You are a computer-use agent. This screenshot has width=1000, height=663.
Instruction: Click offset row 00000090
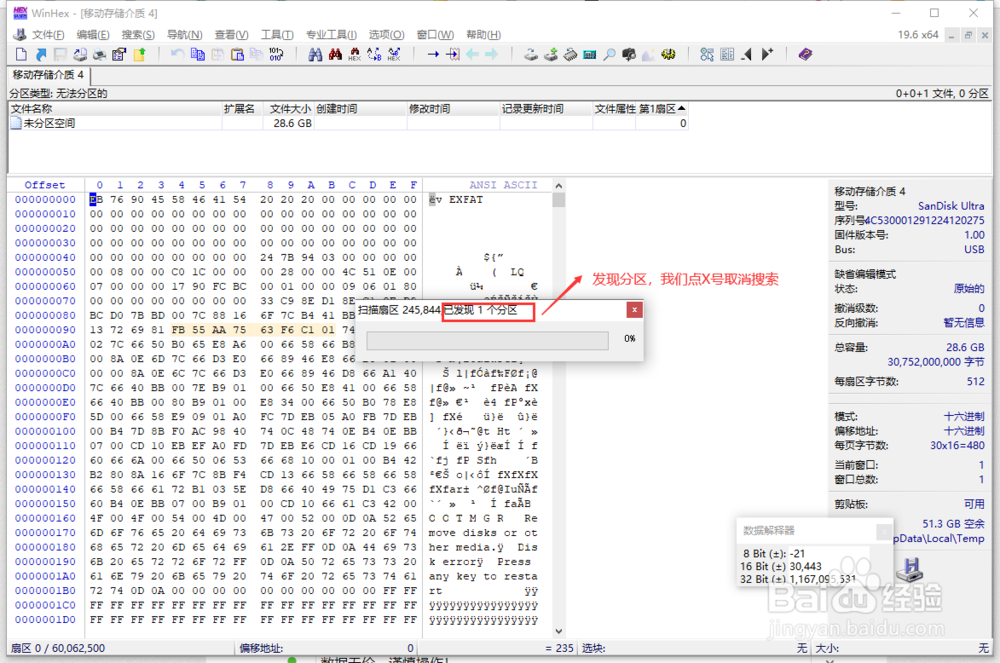tap(45, 330)
